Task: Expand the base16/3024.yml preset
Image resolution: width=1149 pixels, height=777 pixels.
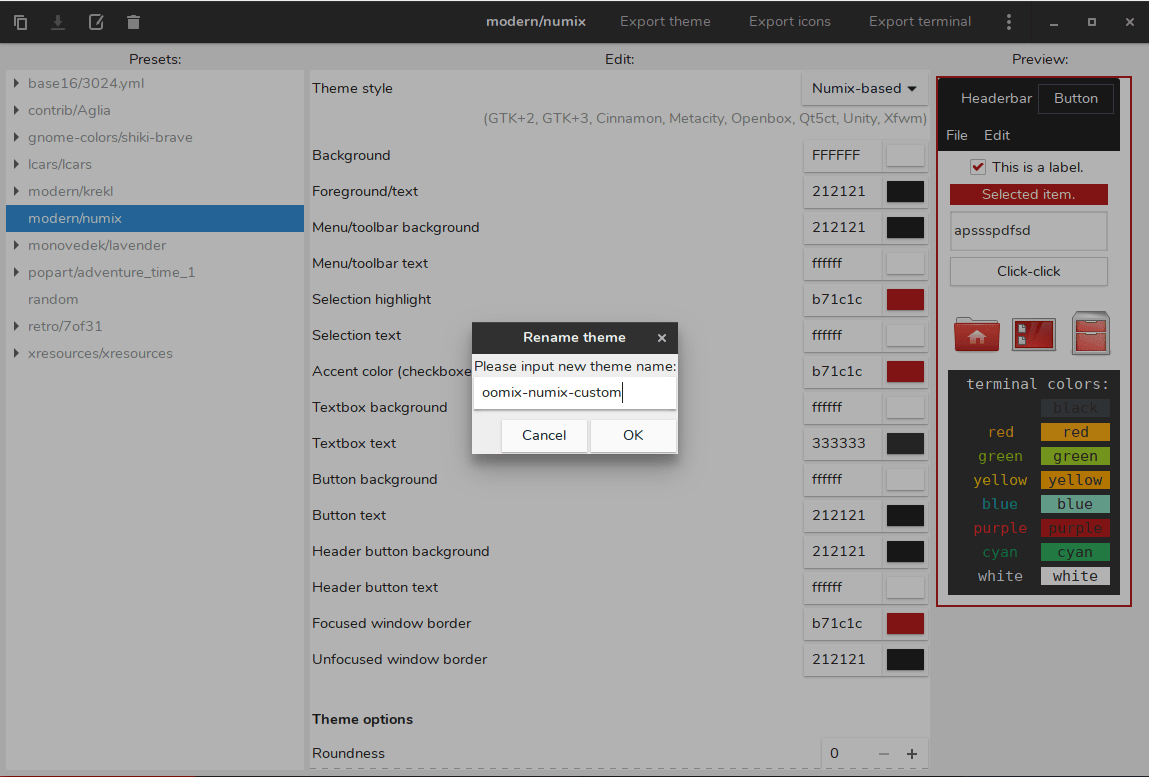Action: [17, 83]
